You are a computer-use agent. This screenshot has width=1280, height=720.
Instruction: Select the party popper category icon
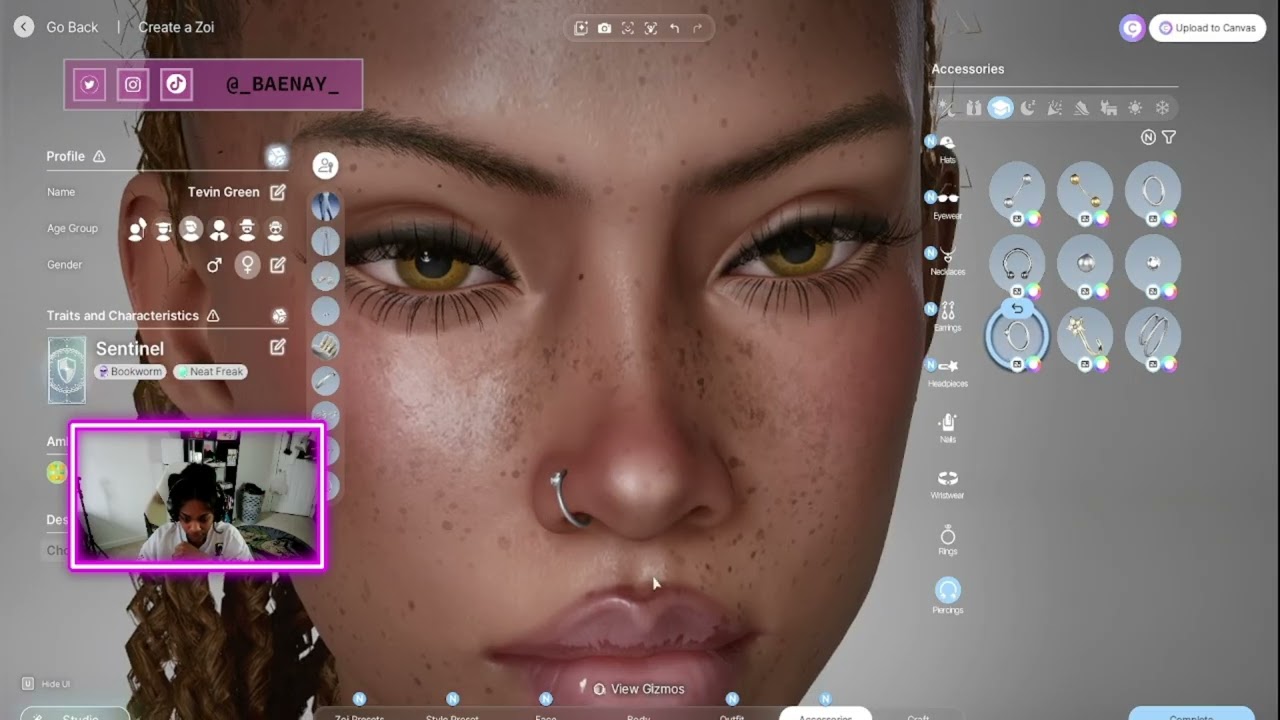[1055, 108]
